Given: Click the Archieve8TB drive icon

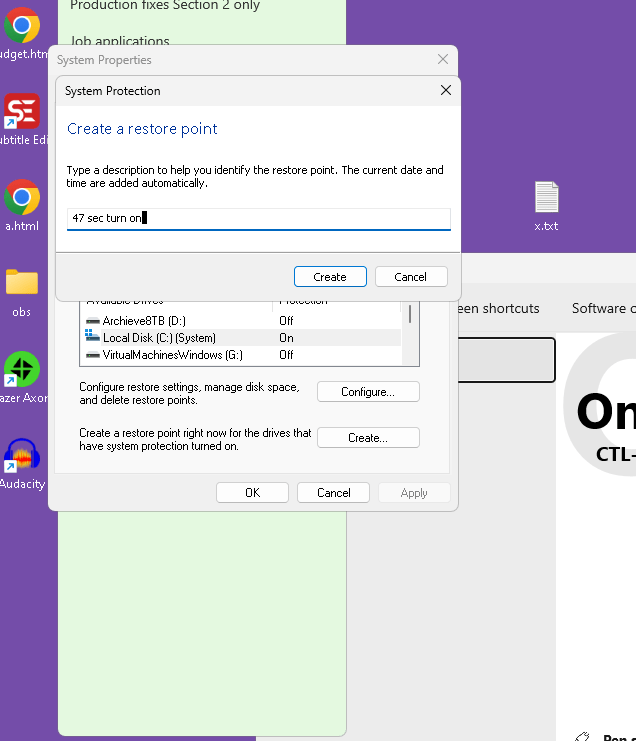Looking at the screenshot, I should (93, 321).
